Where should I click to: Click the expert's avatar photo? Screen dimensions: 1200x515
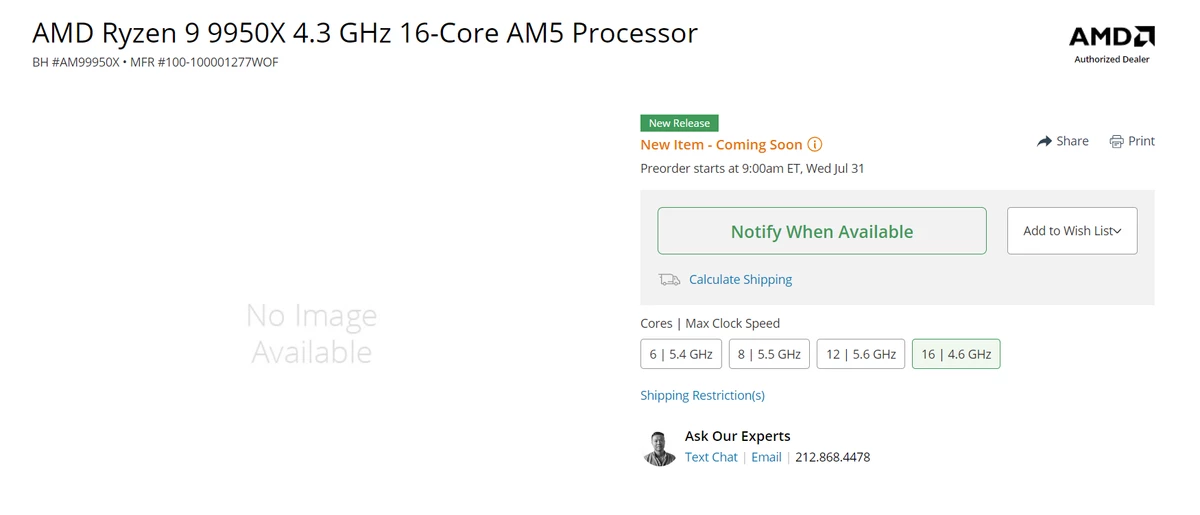(660, 447)
